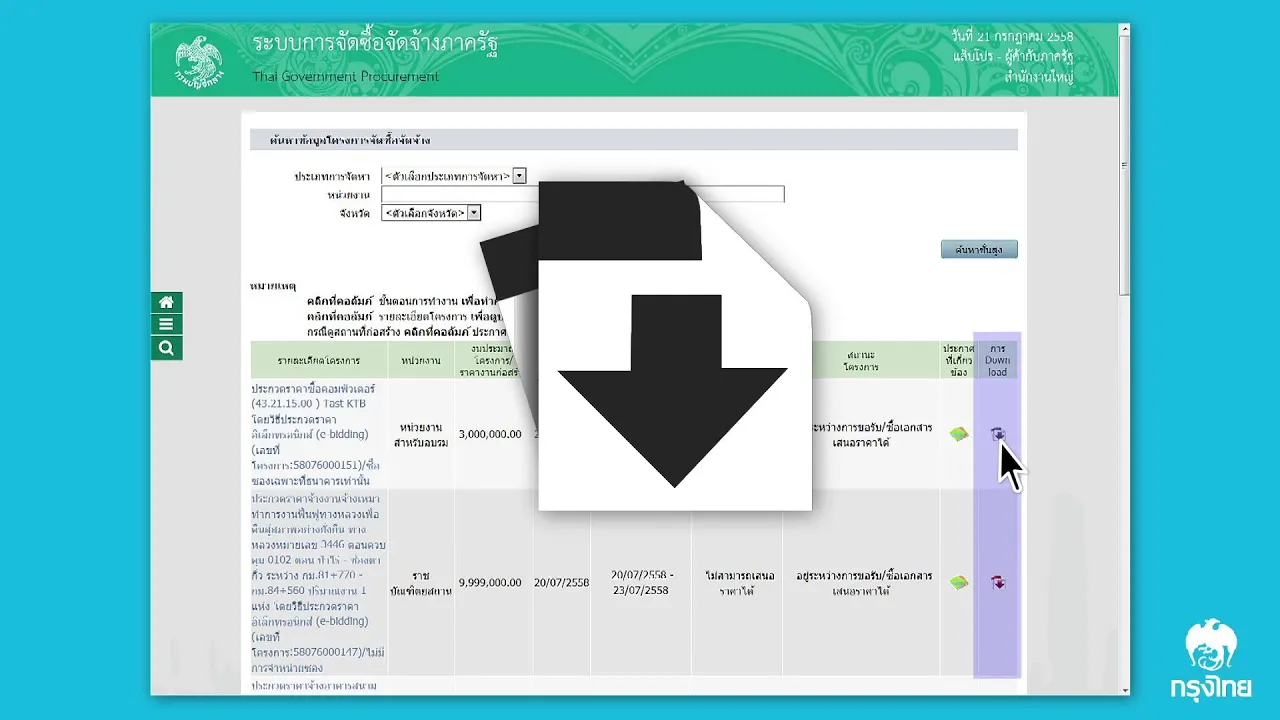This screenshot has width=1280, height=720.
Task: Click the page scrollbar down arrow
Action: point(1125,689)
